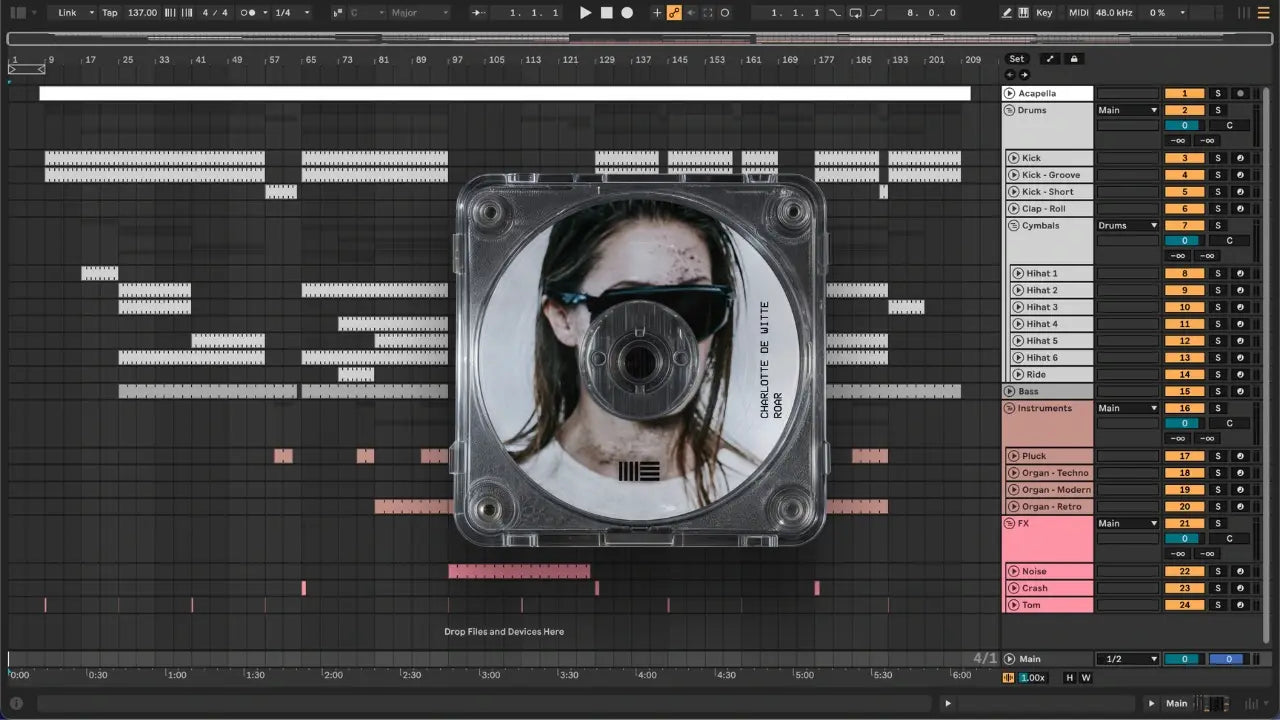Image resolution: width=1280 pixels, height=720 pixels.
Task: Click the Acapella track launch icon
Action: pyautogui.click(x=1009, y=93)
